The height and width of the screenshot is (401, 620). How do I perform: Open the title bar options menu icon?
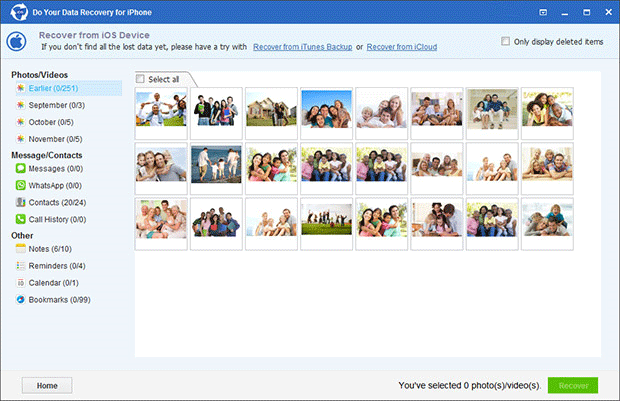[x=543, y=12]
